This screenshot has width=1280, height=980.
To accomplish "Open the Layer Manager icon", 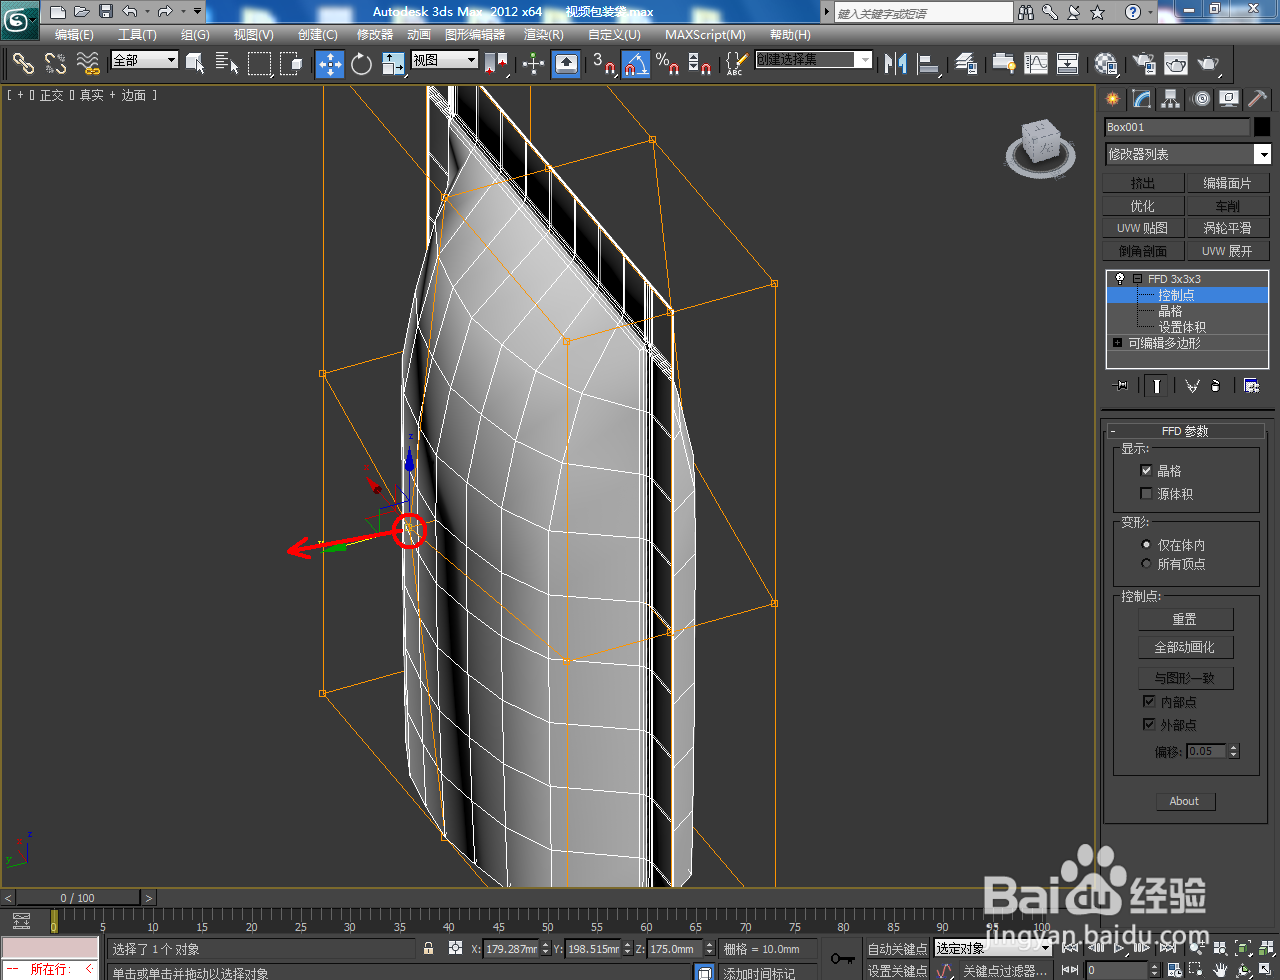I will tap(966, 64).
